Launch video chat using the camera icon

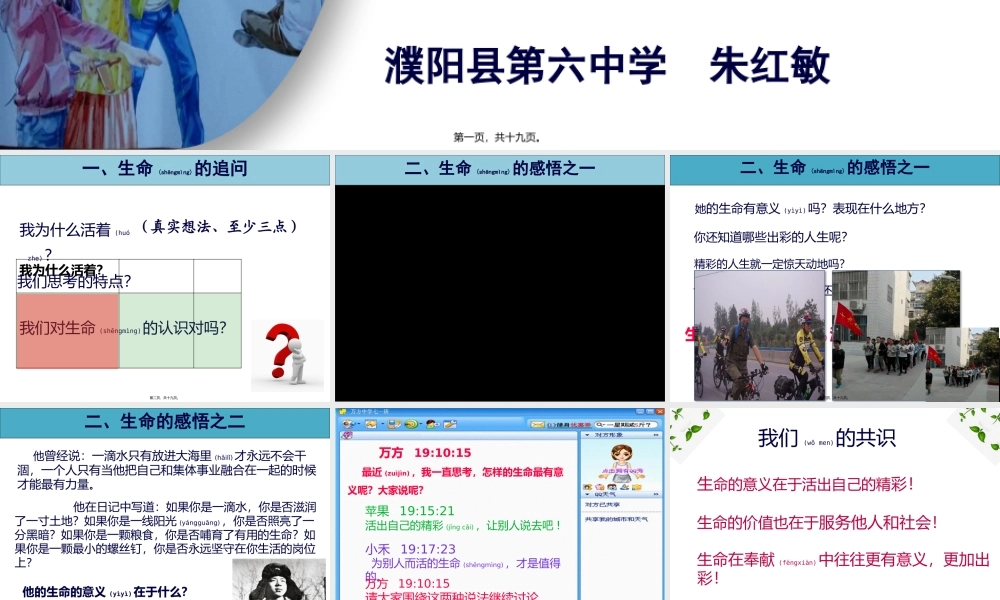coord(430,424)
